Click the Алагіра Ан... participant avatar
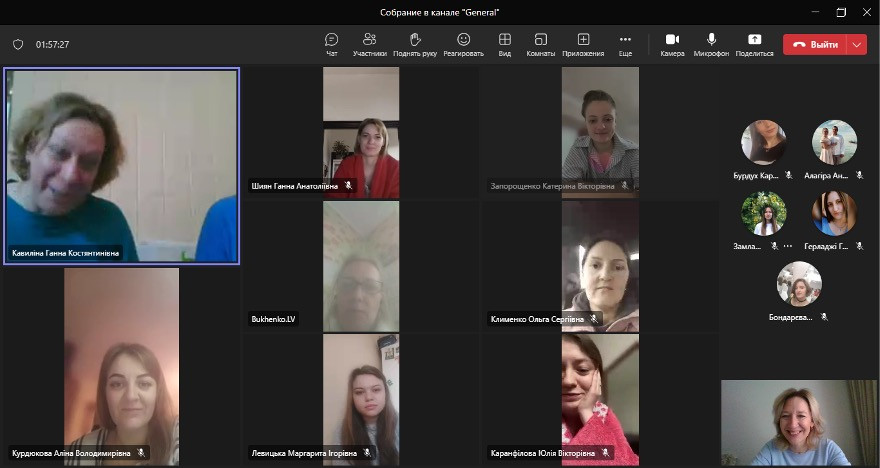Image resolution: width=880 pixels, height=468 pixels. [x=834, y=143]
